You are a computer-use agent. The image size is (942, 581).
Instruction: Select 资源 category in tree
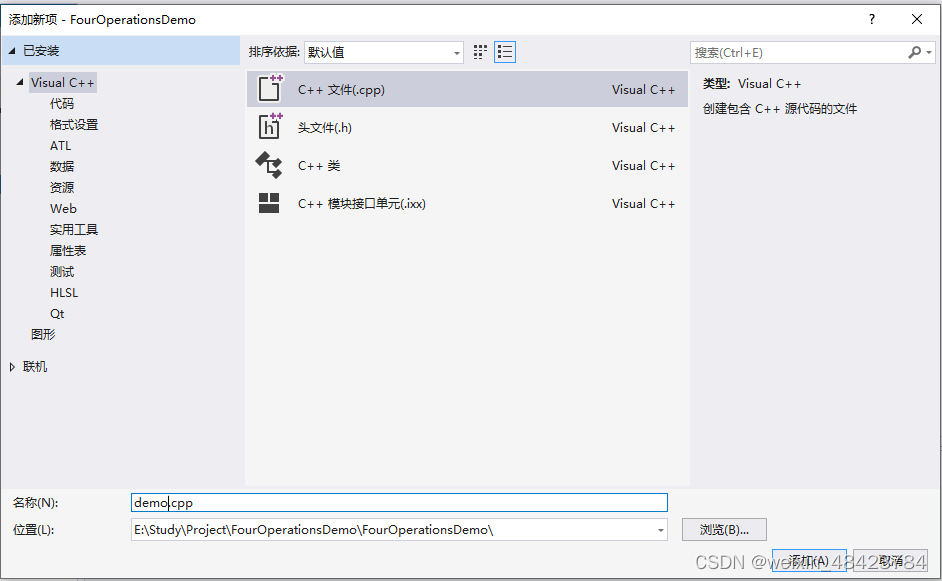(x=62, y=187)
